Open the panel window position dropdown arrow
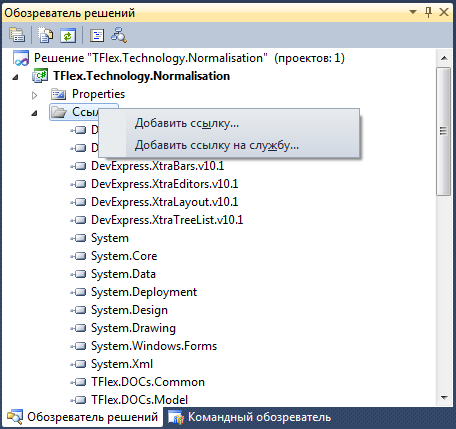The width and height of the screenshot is (456, 429). pos(413,12)
